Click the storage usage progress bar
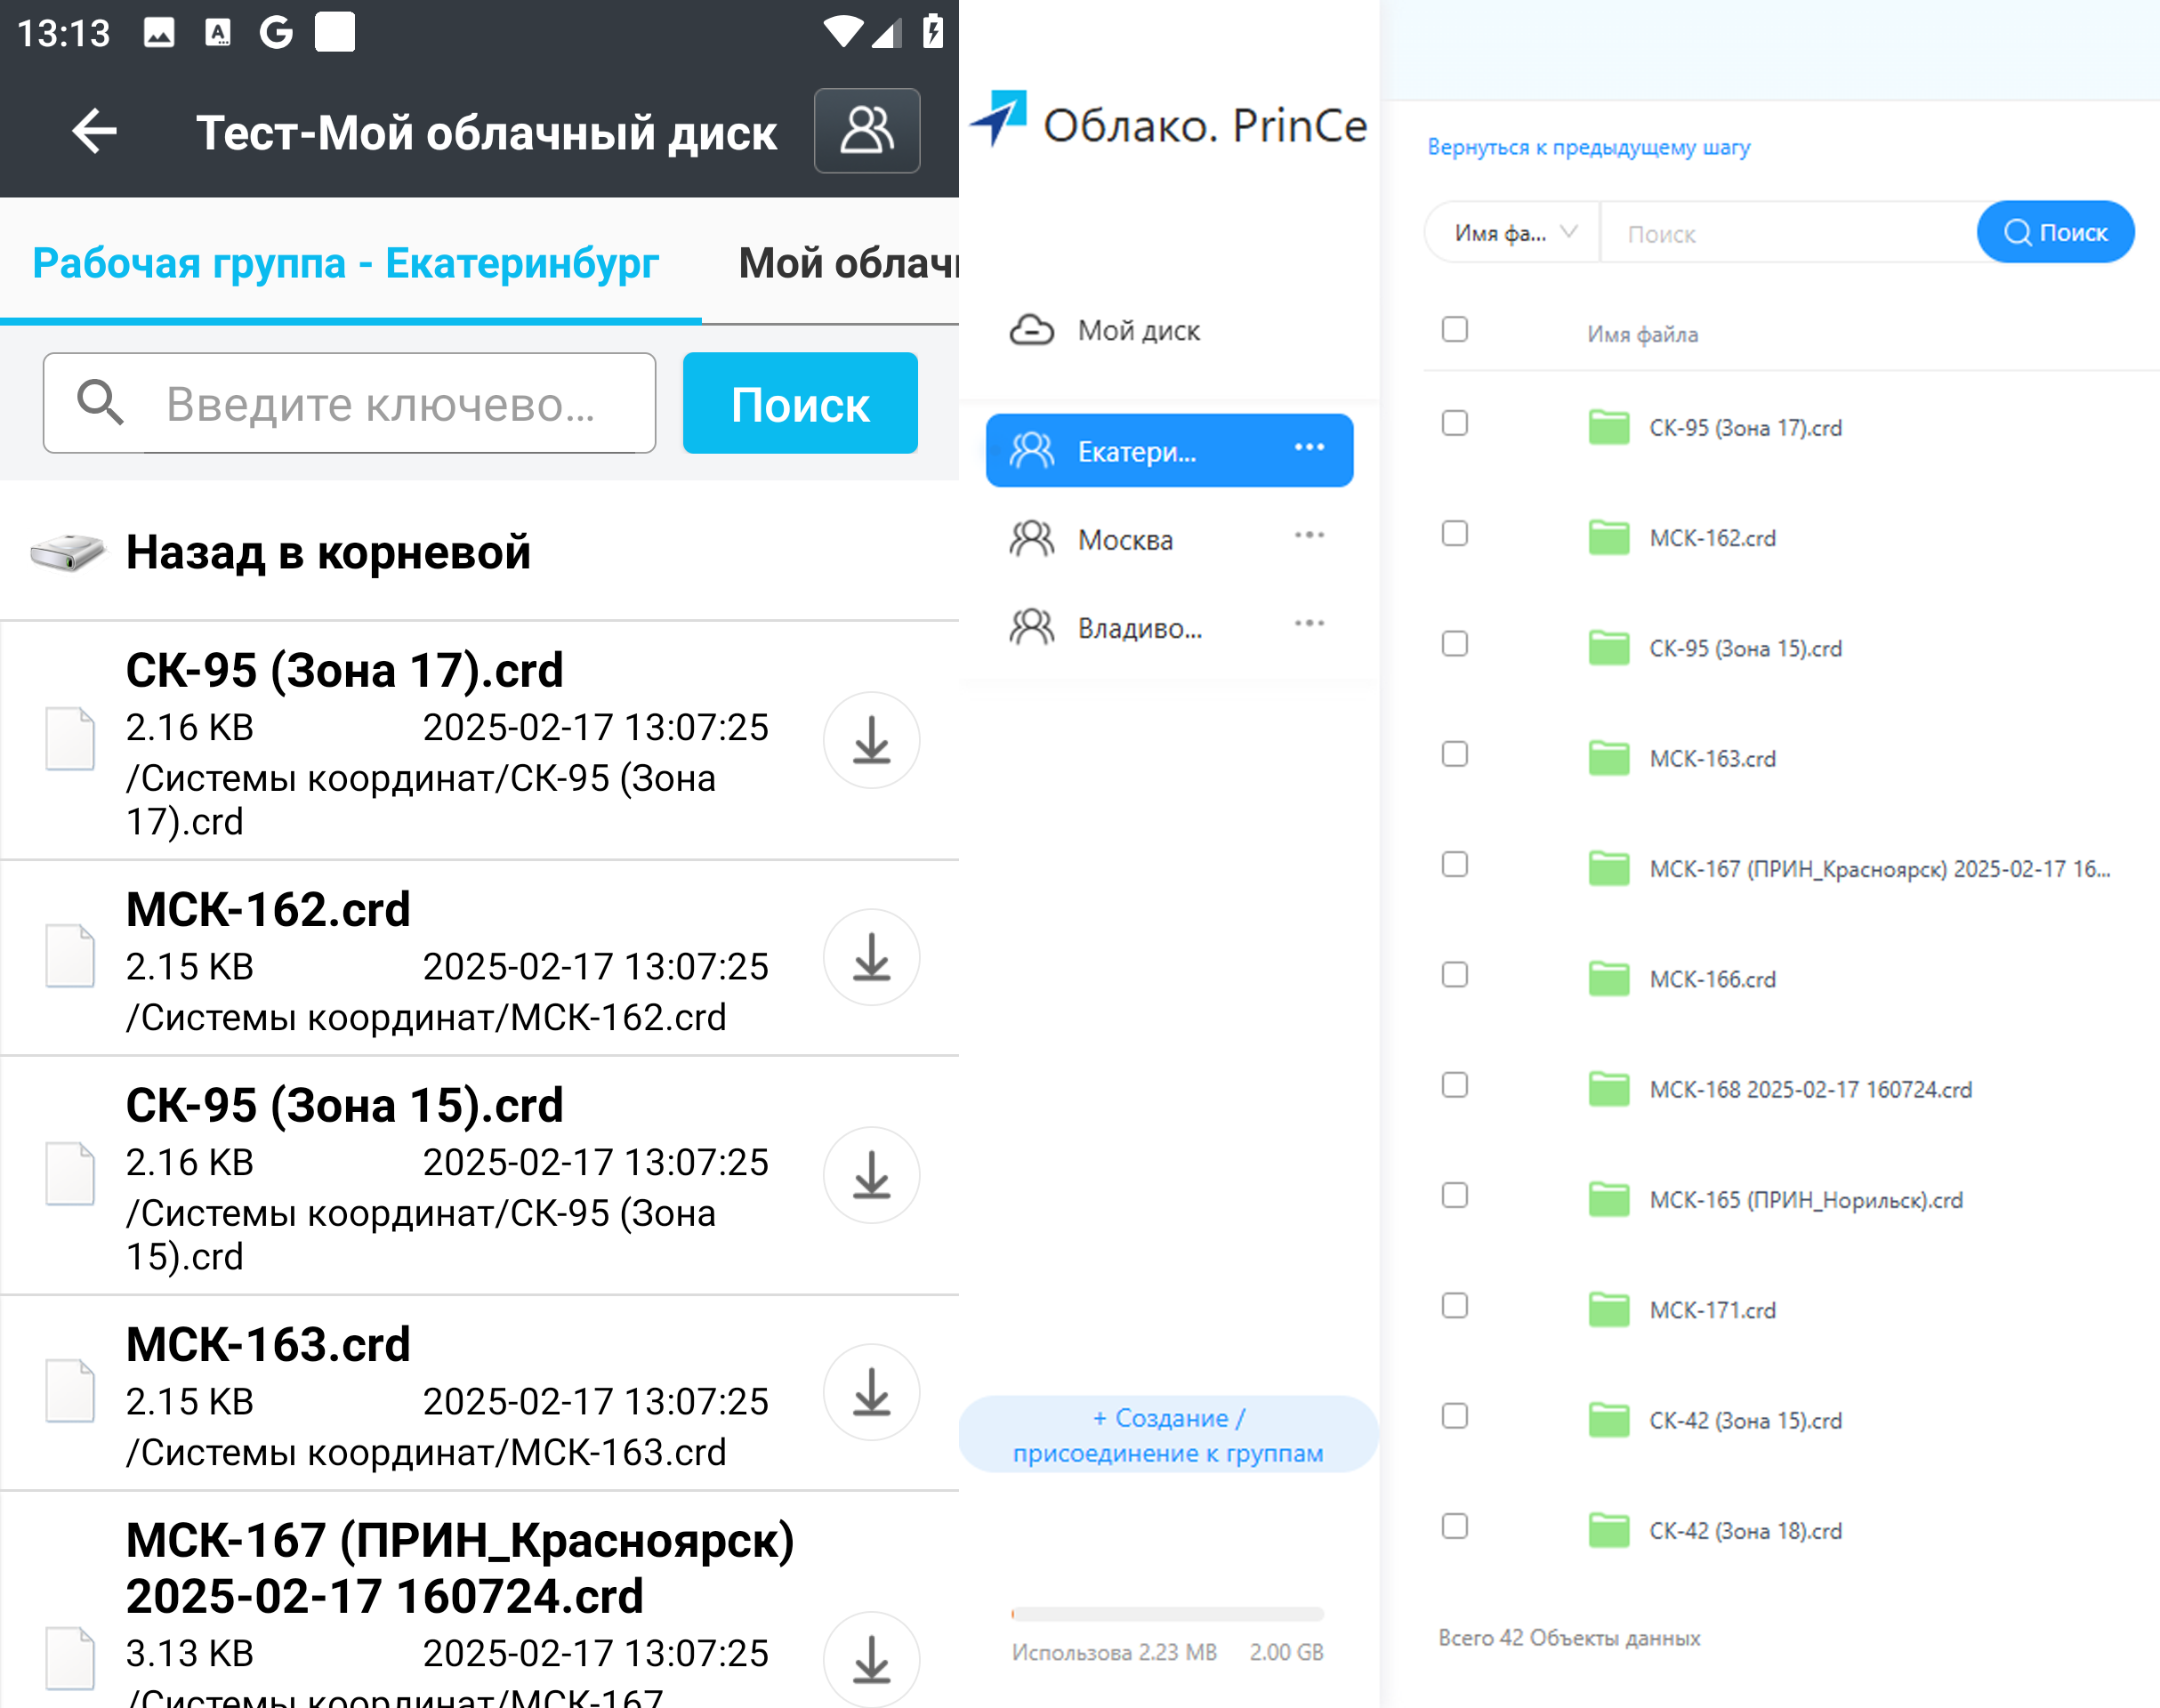The height and width of the screenshot is (1708, 2160). [1167, 1614]
